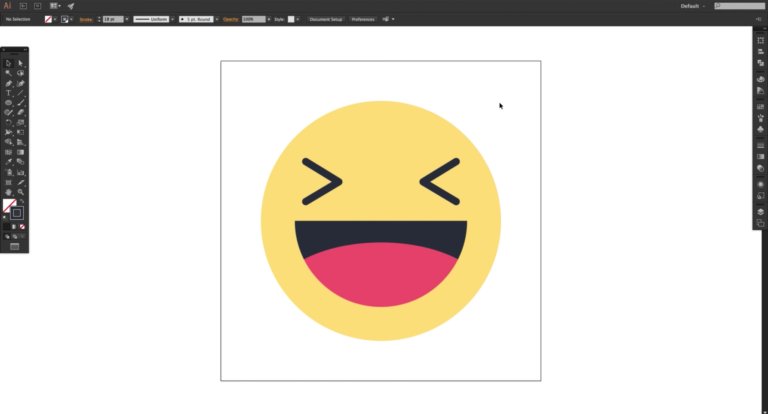
Task: Select the Artboard tool
Action: coord(8,182)
